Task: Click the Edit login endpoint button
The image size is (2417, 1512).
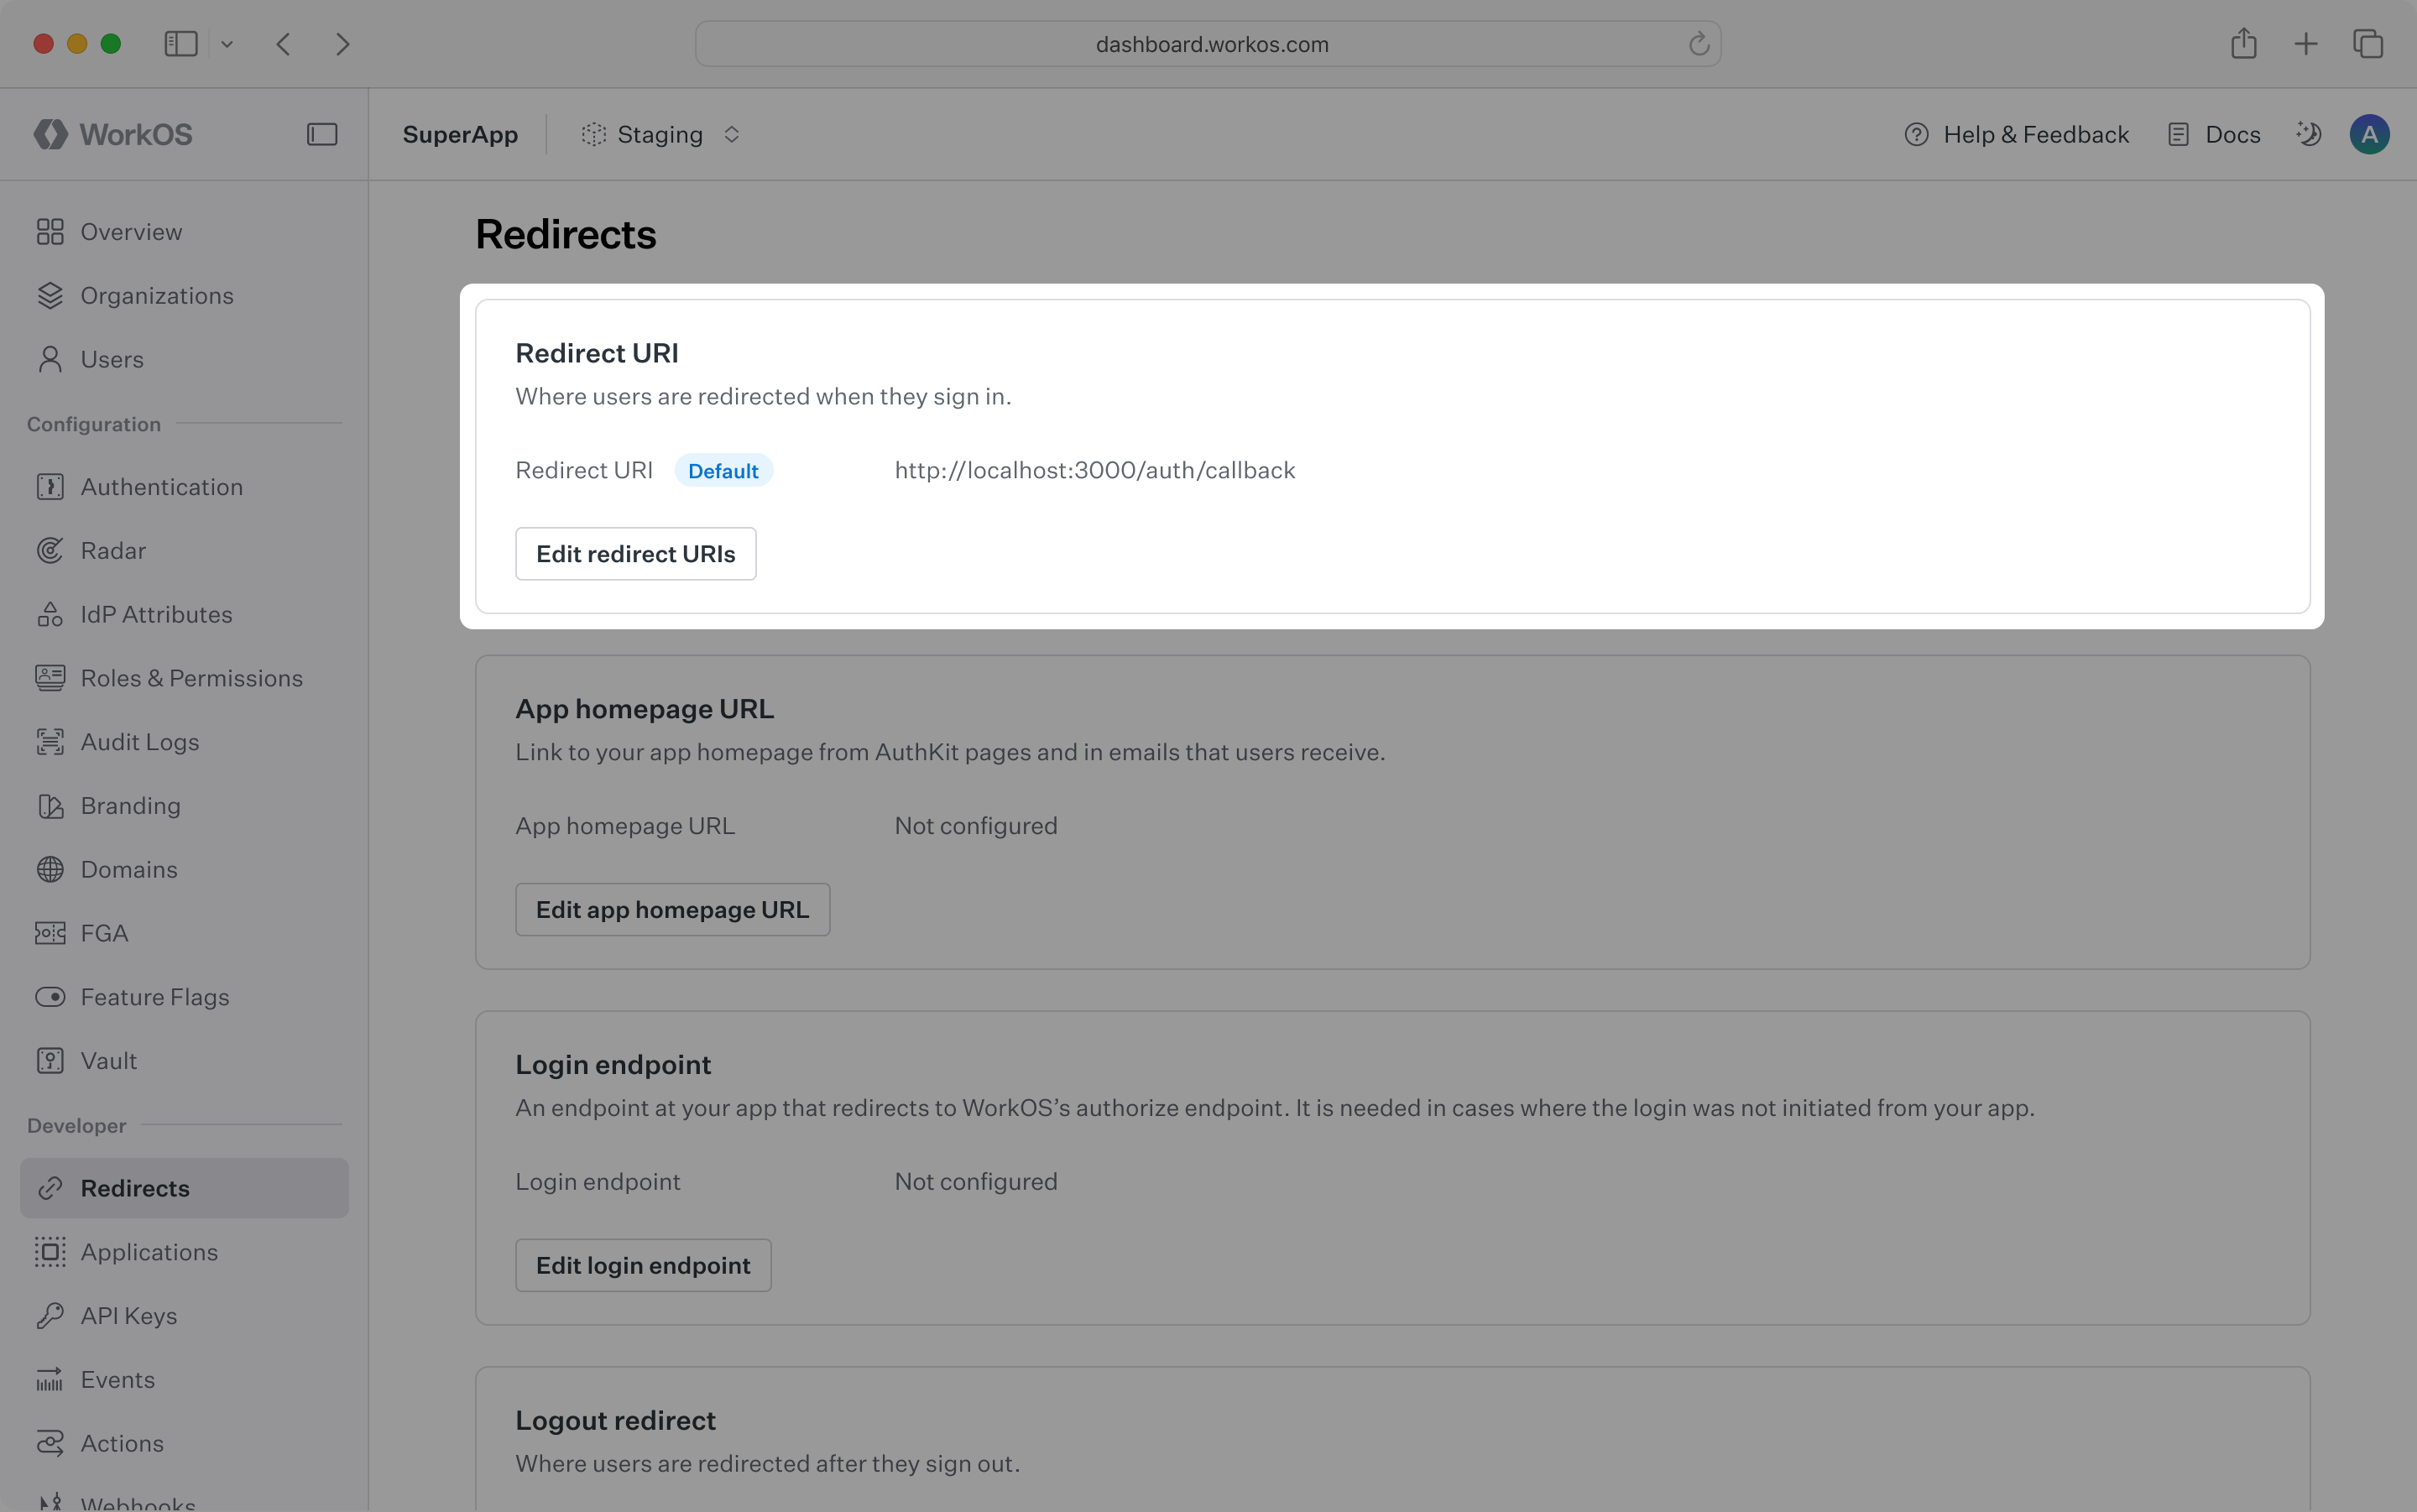Action: (x=643, y=1265)
